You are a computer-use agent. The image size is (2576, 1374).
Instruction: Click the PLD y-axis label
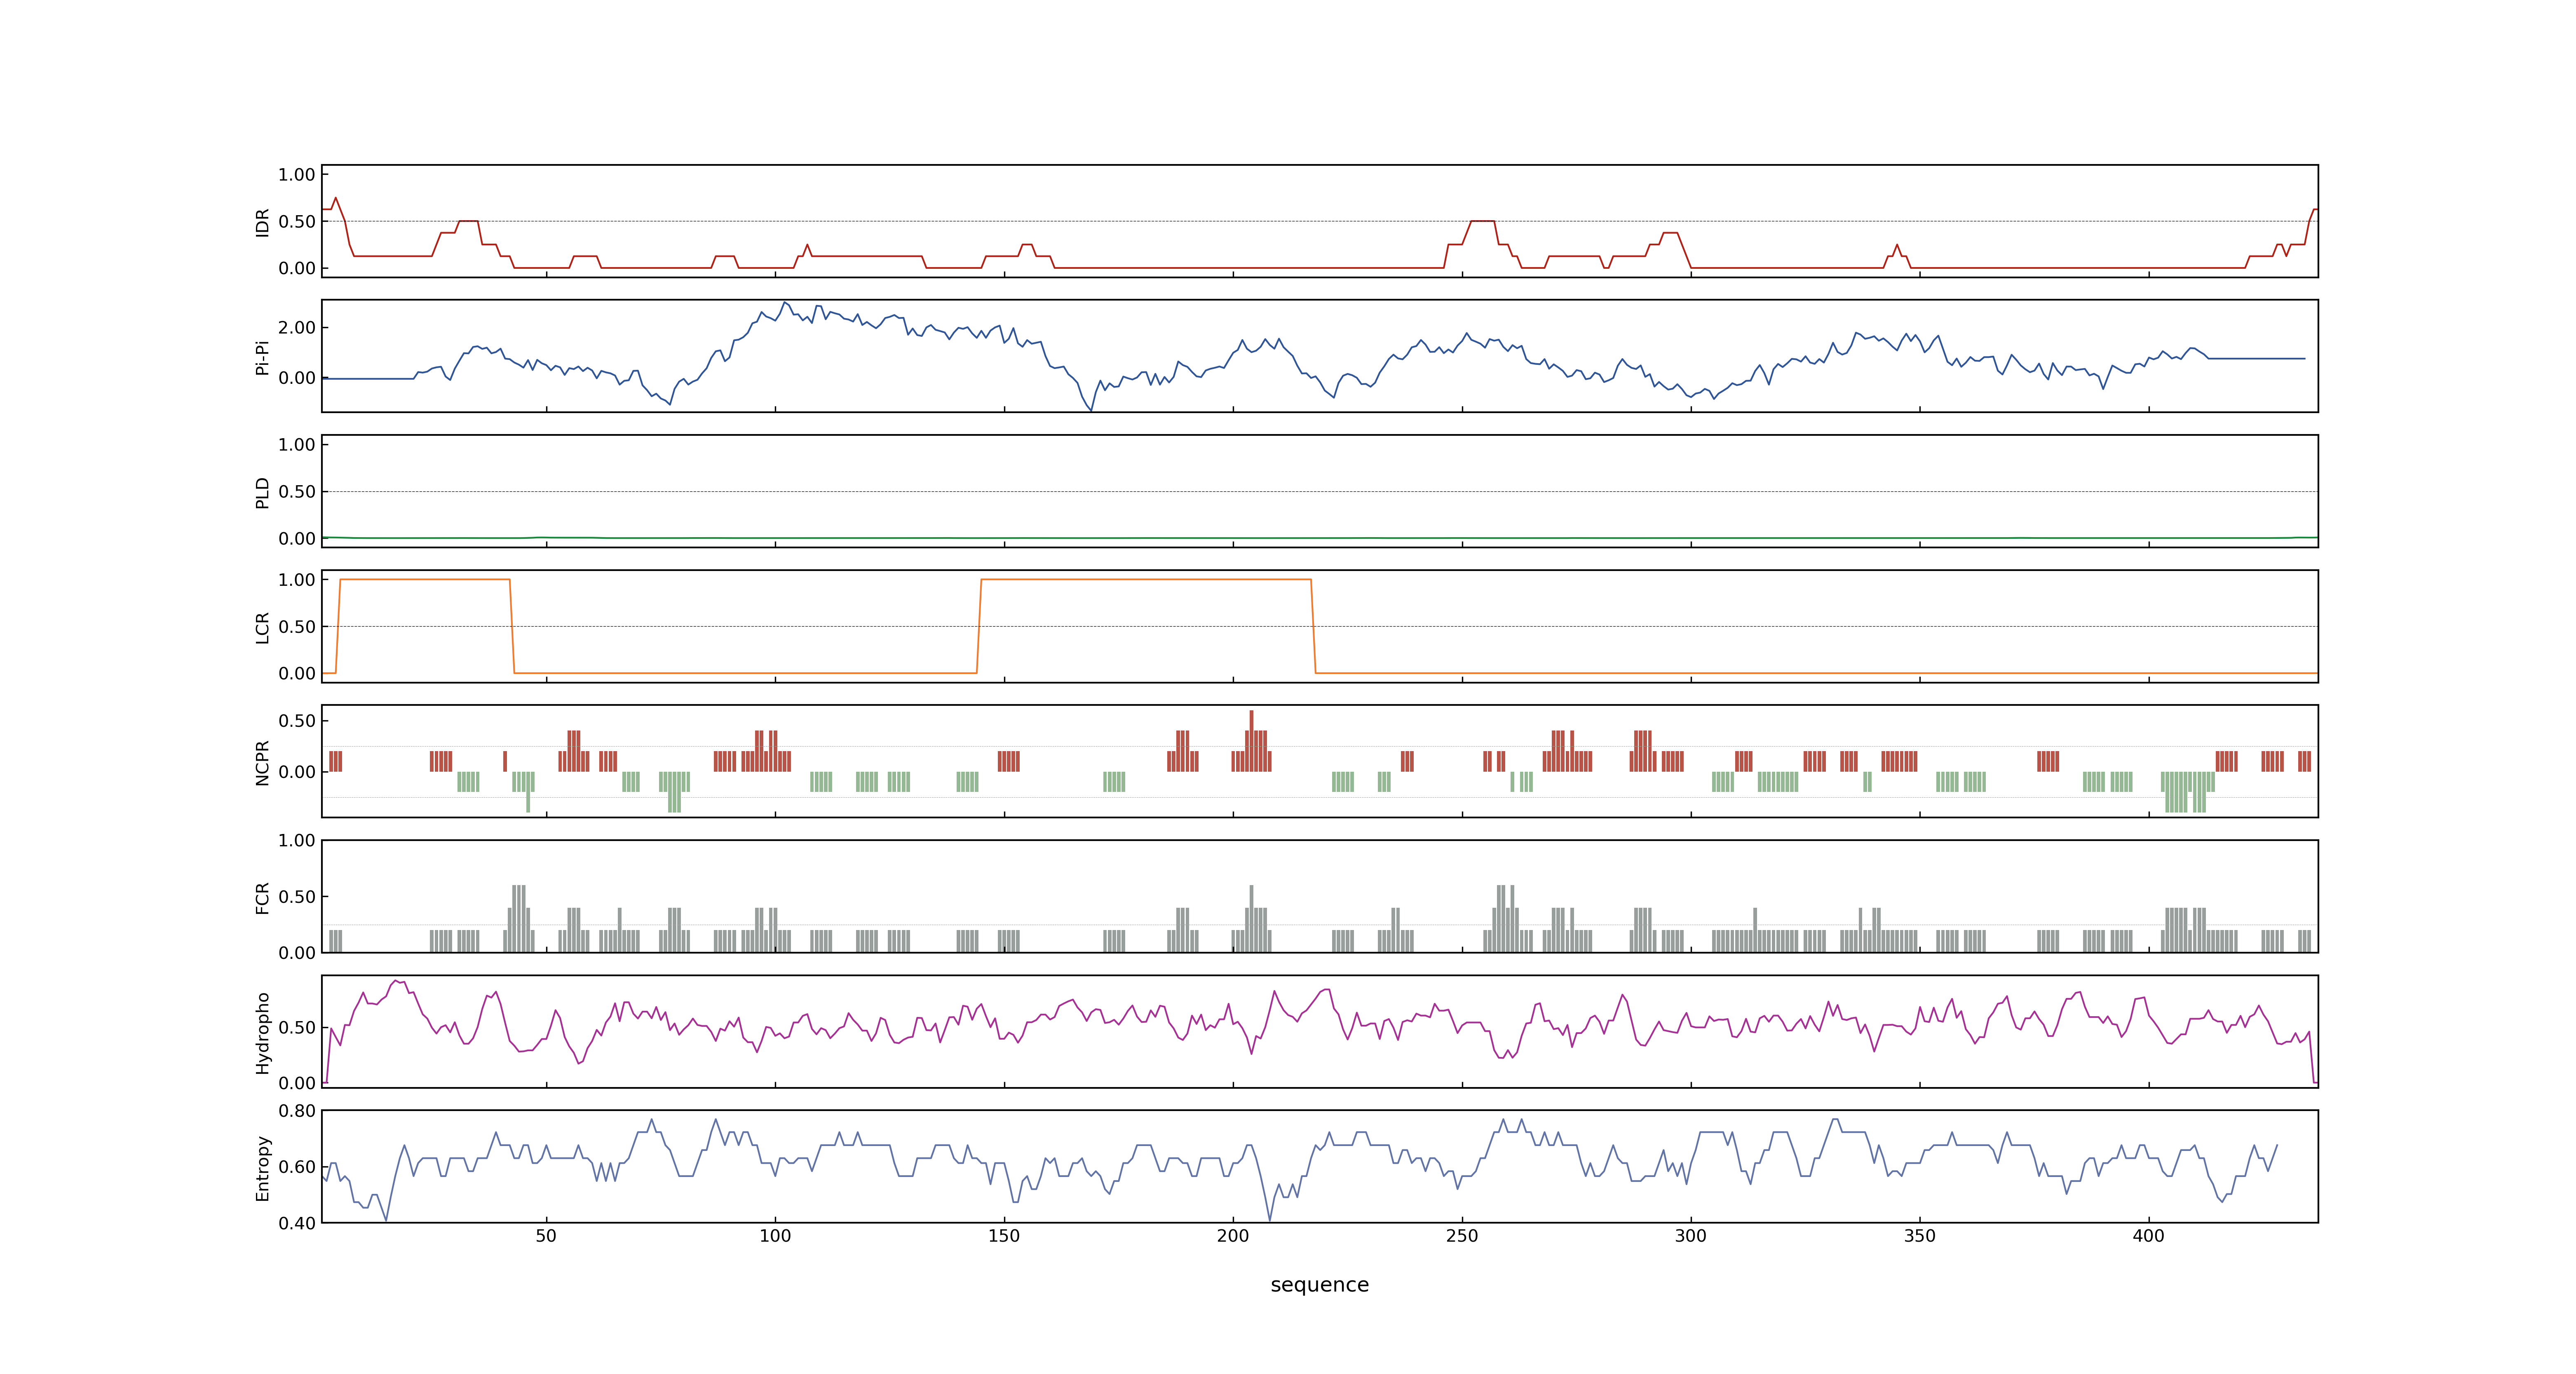point(263,492)
